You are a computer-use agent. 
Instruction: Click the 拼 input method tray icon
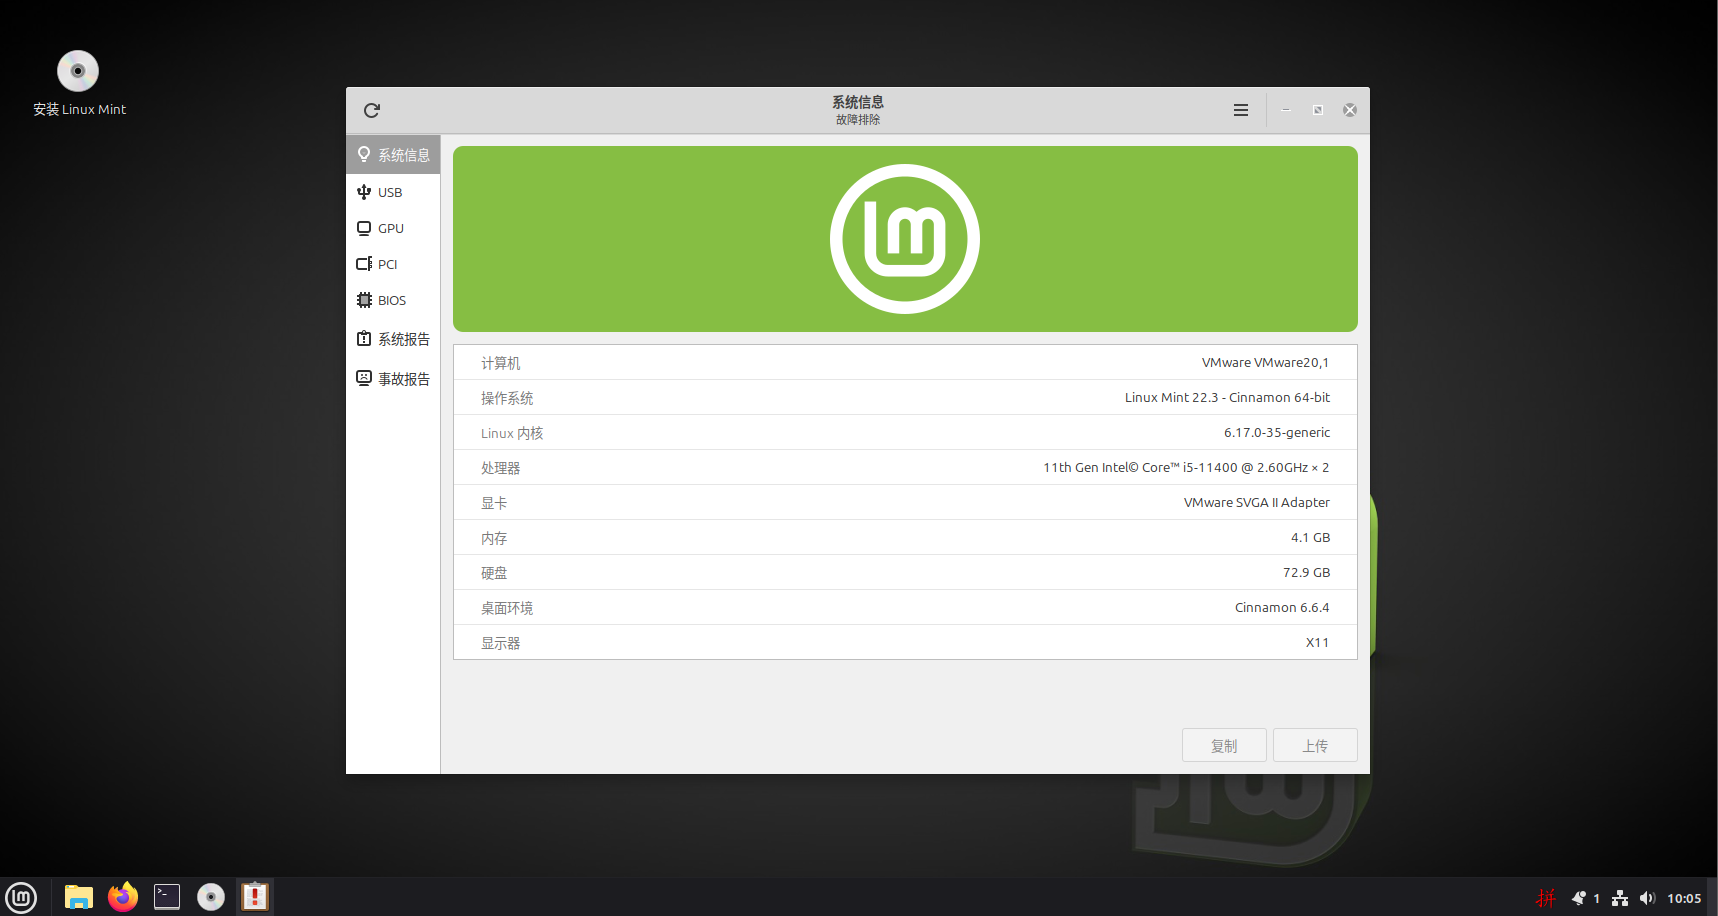[1546, 898]
